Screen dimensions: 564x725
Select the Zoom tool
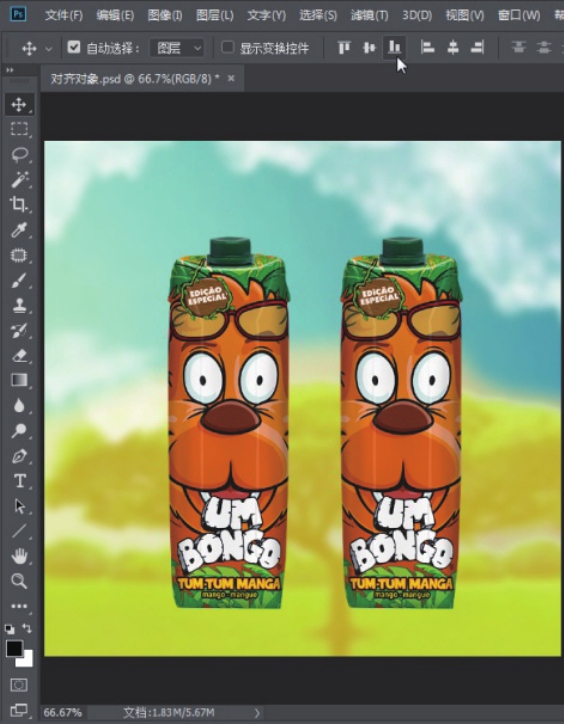[19, 581]
